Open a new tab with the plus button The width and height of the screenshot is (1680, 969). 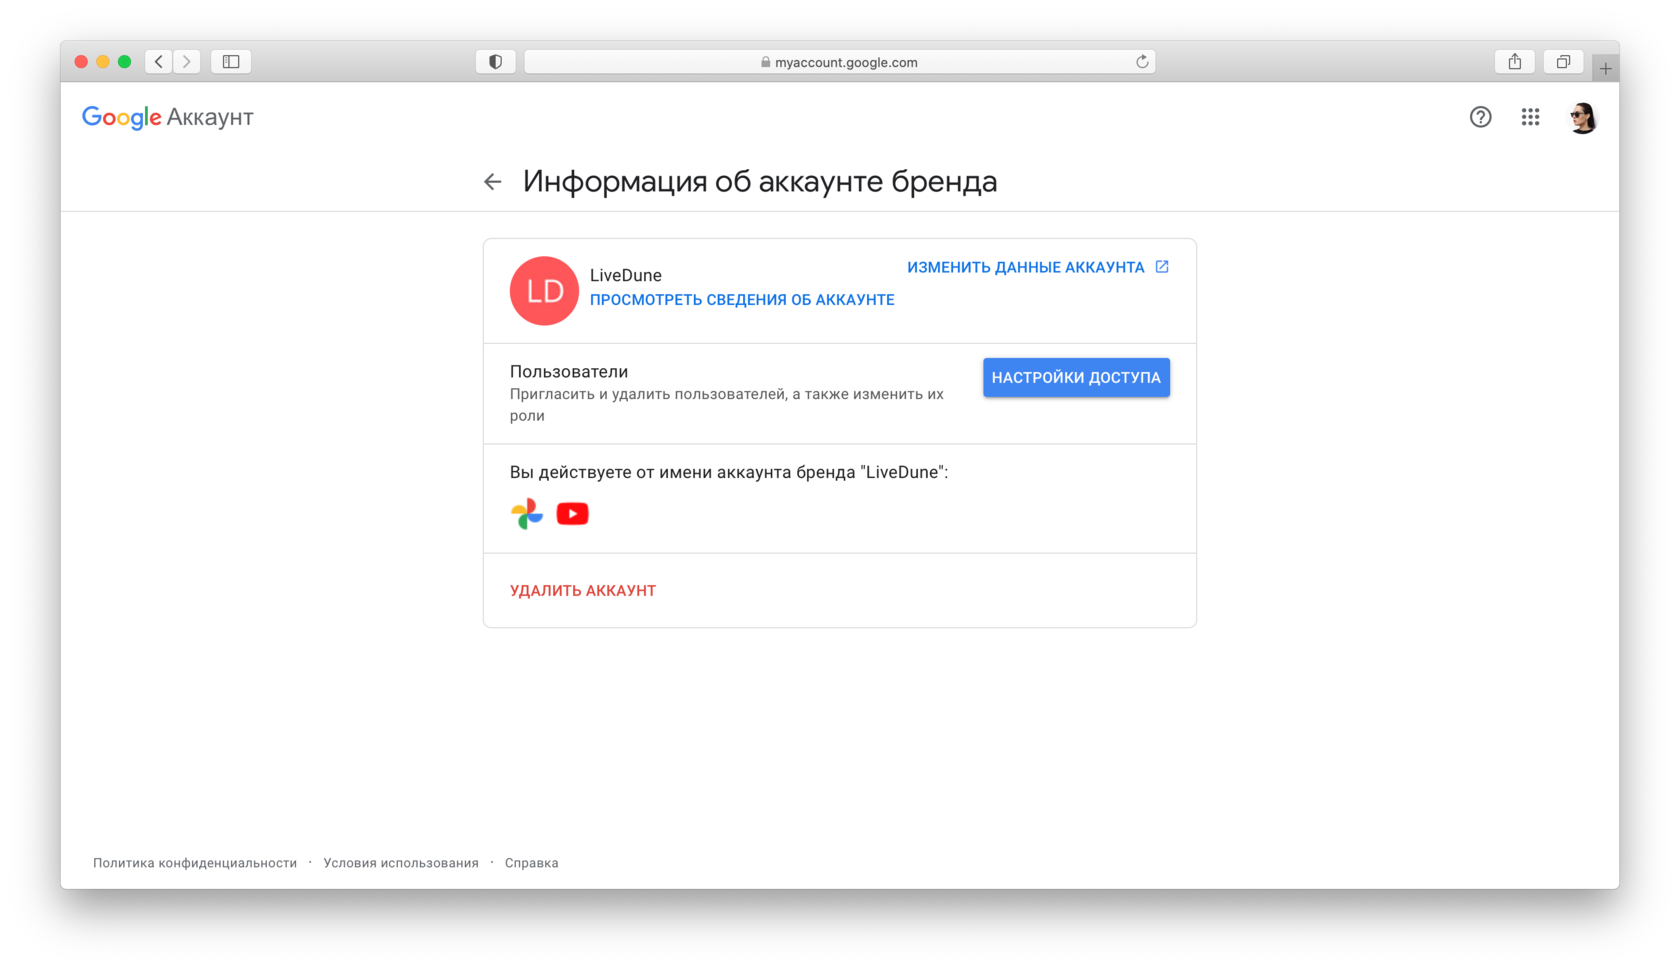click(1606, 66)
